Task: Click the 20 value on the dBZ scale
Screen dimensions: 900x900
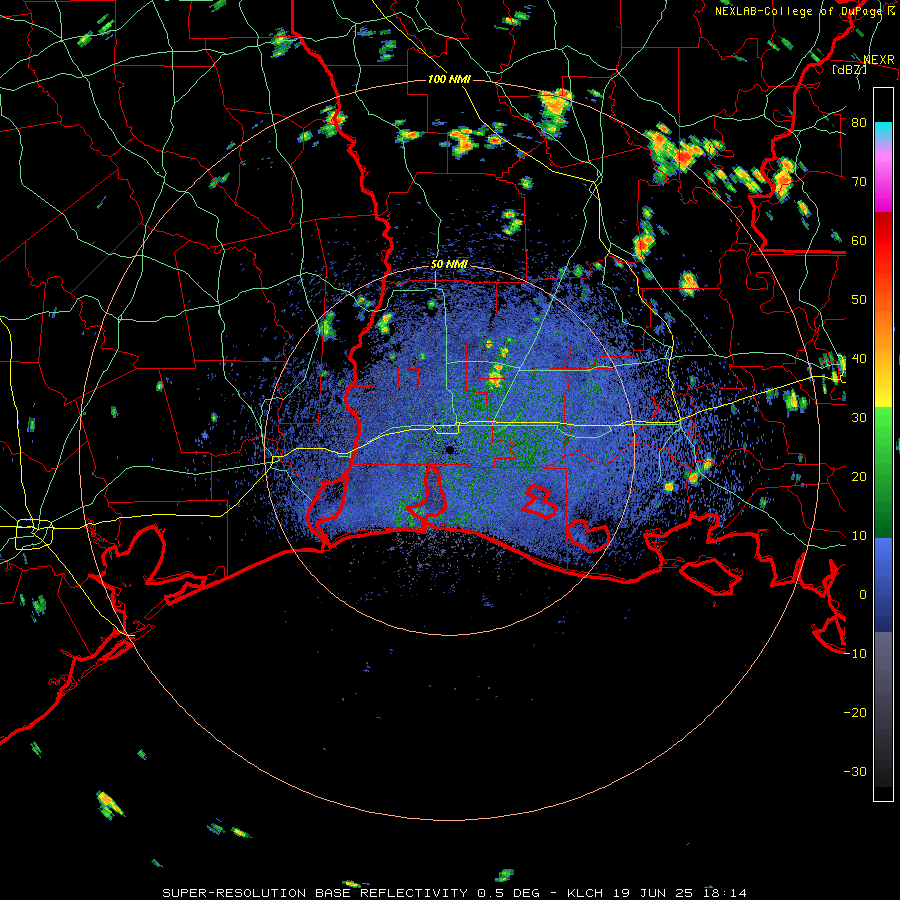Action: (859, 476)
